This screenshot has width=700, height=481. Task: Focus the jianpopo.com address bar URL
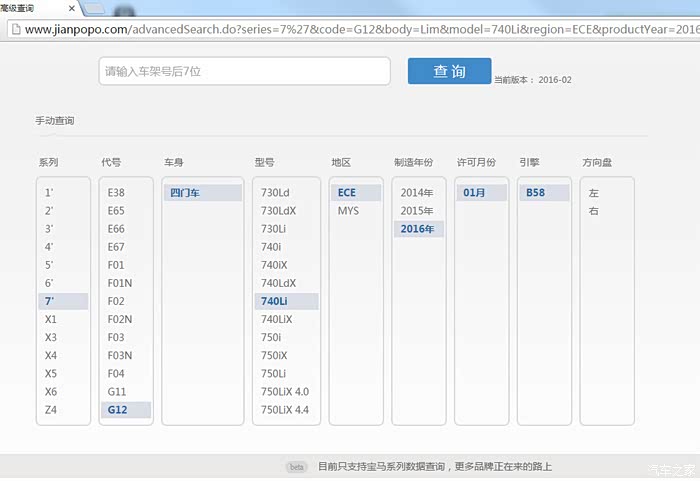click(x=350, y=29)
